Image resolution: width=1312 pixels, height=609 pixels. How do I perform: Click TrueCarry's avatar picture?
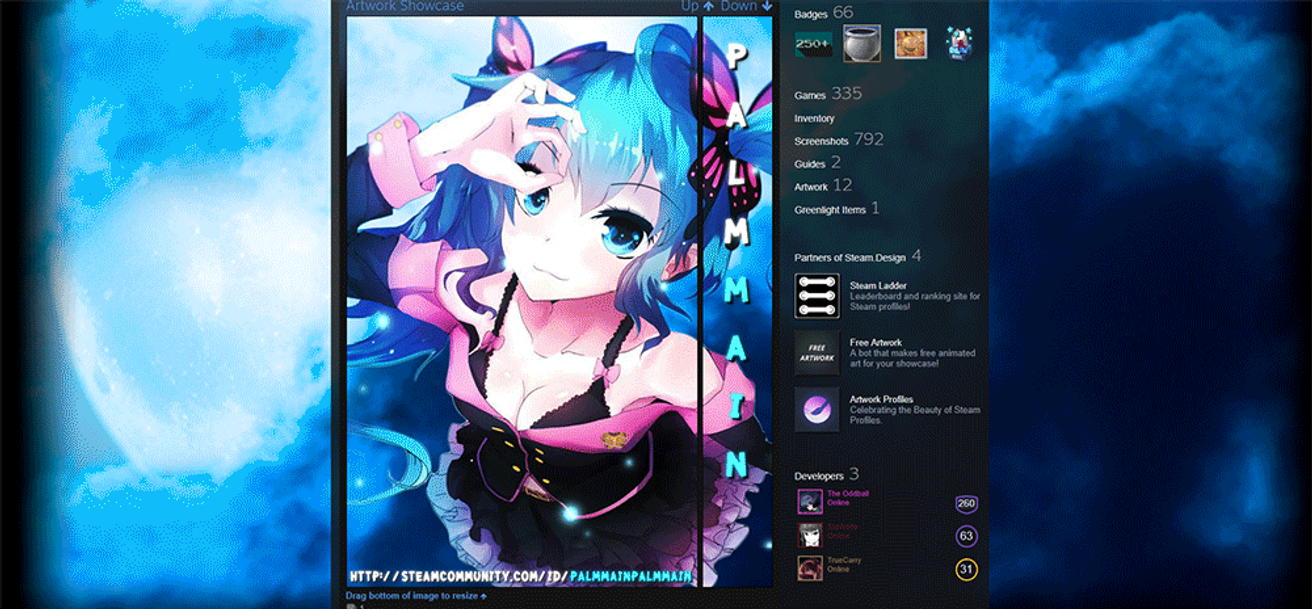[x=810, y=568]
